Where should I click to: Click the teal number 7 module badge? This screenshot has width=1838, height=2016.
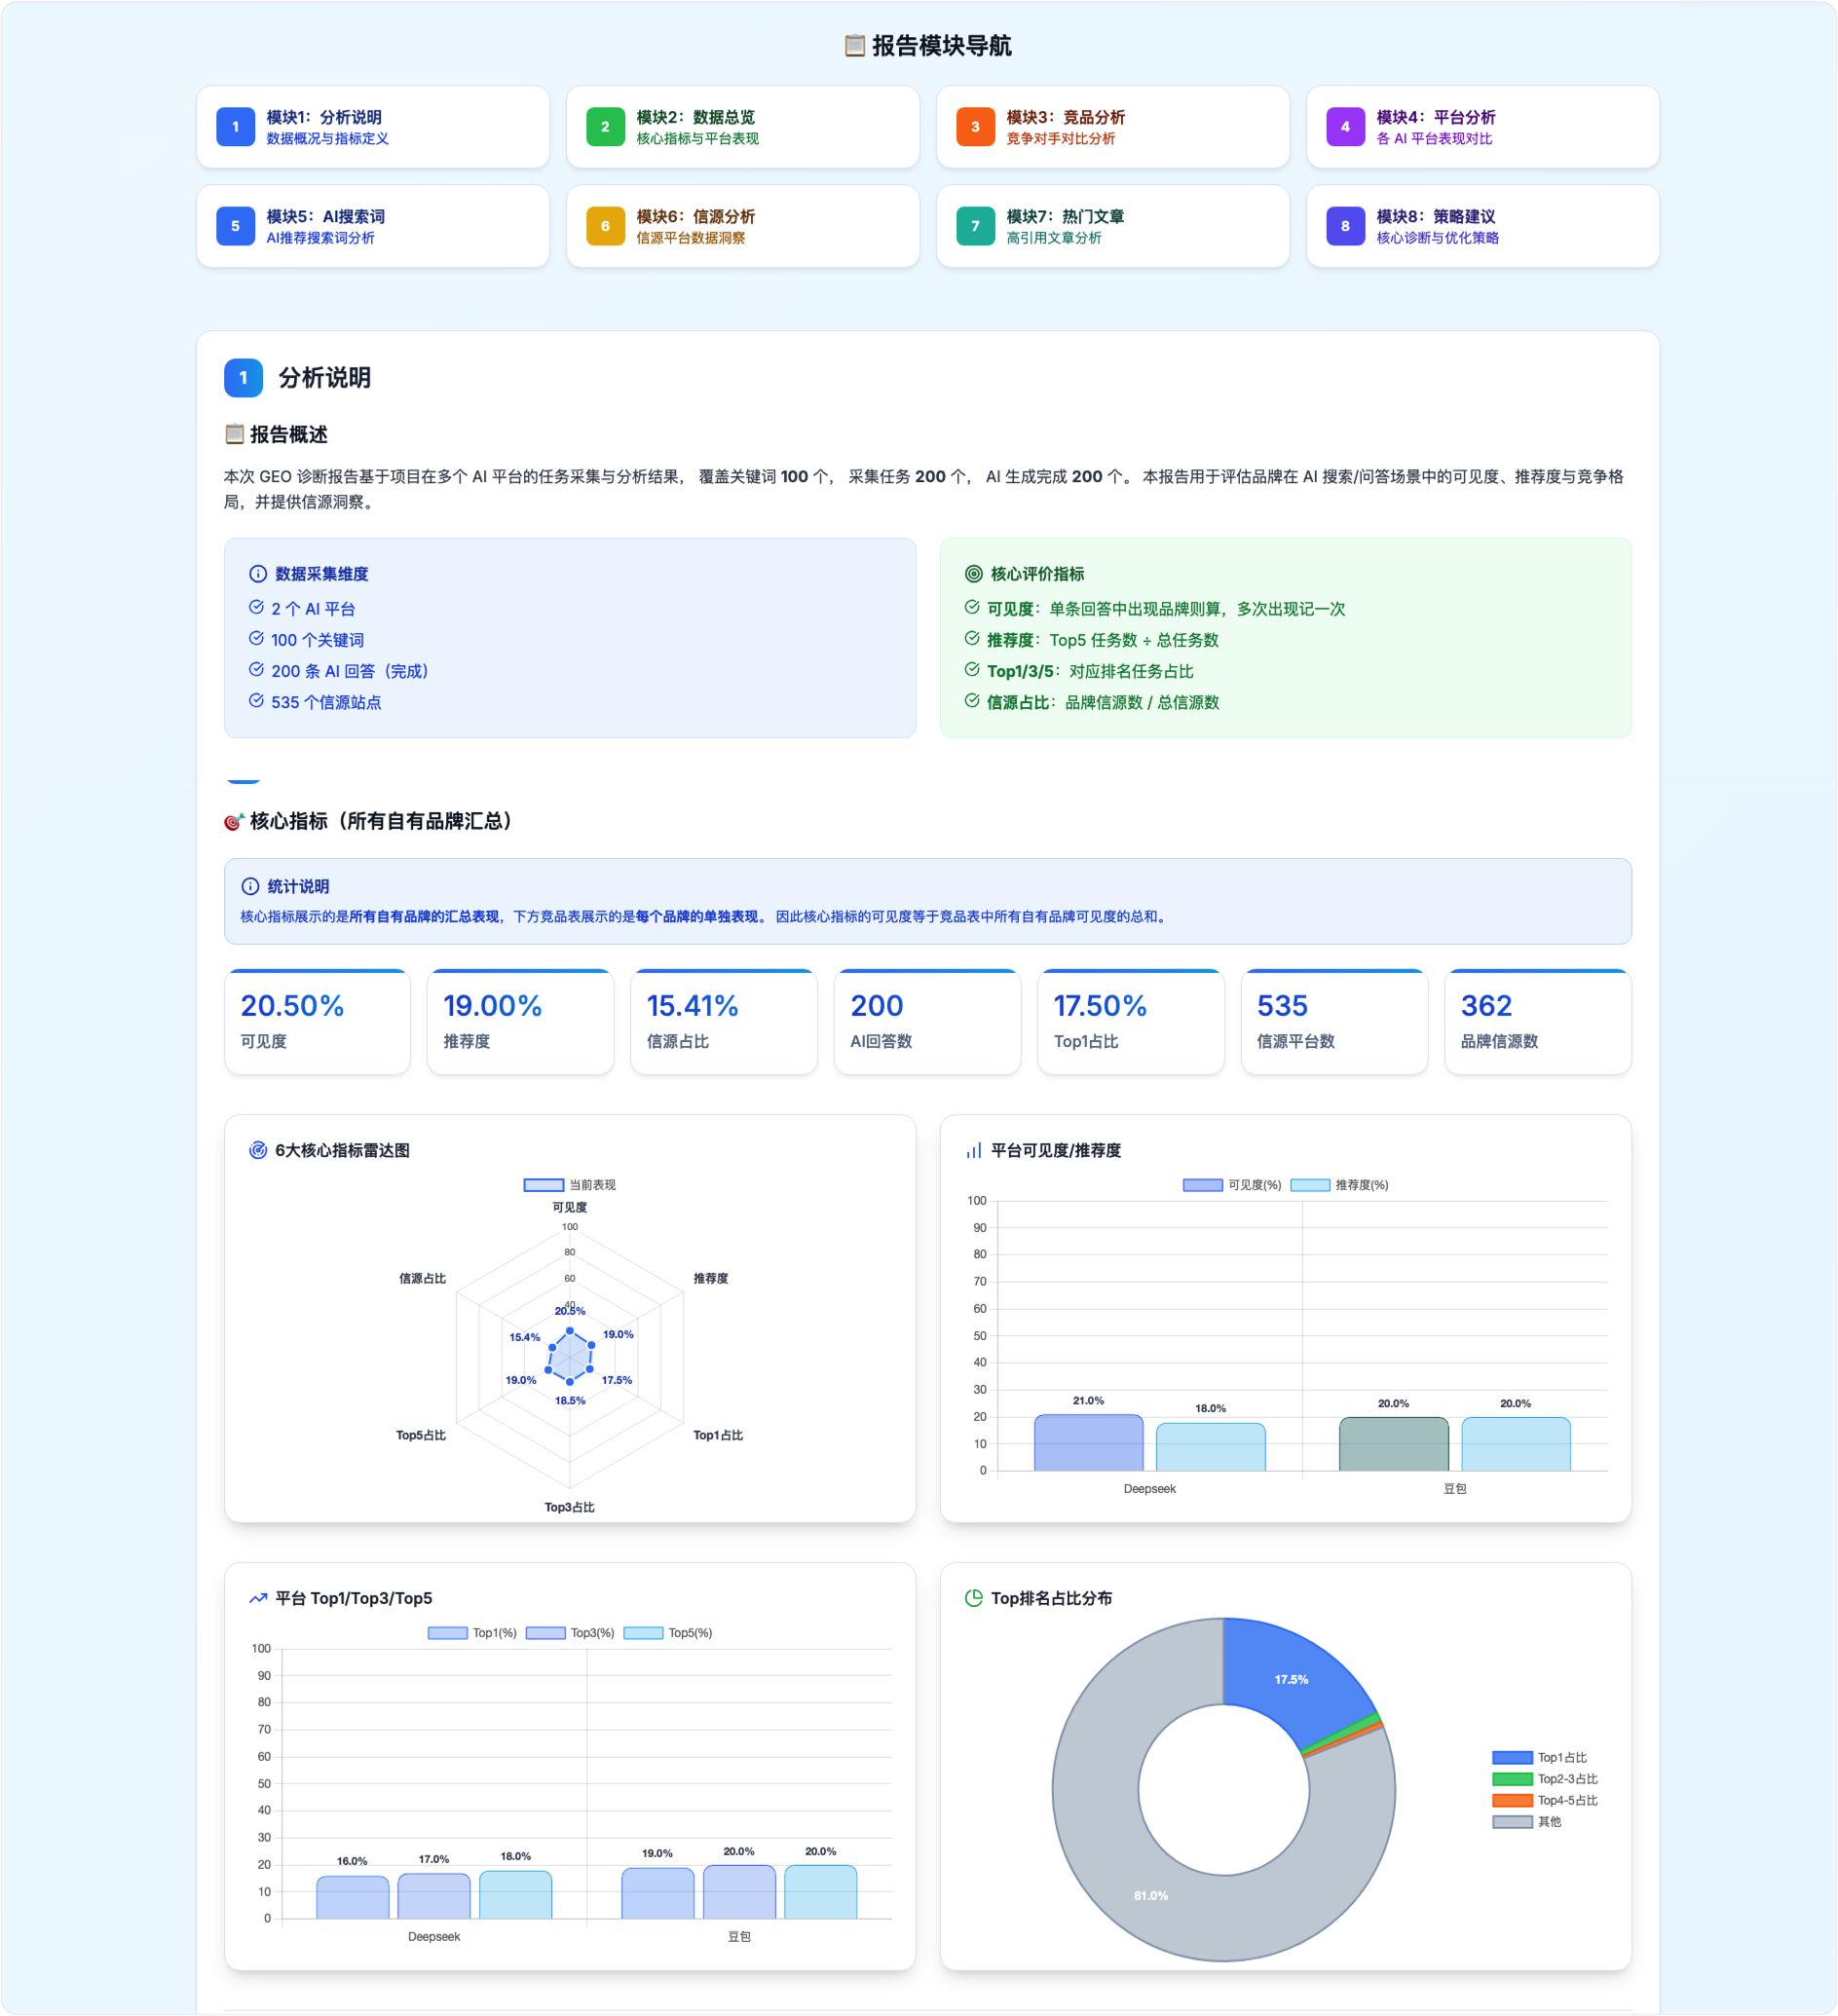(x=975, y=226)
